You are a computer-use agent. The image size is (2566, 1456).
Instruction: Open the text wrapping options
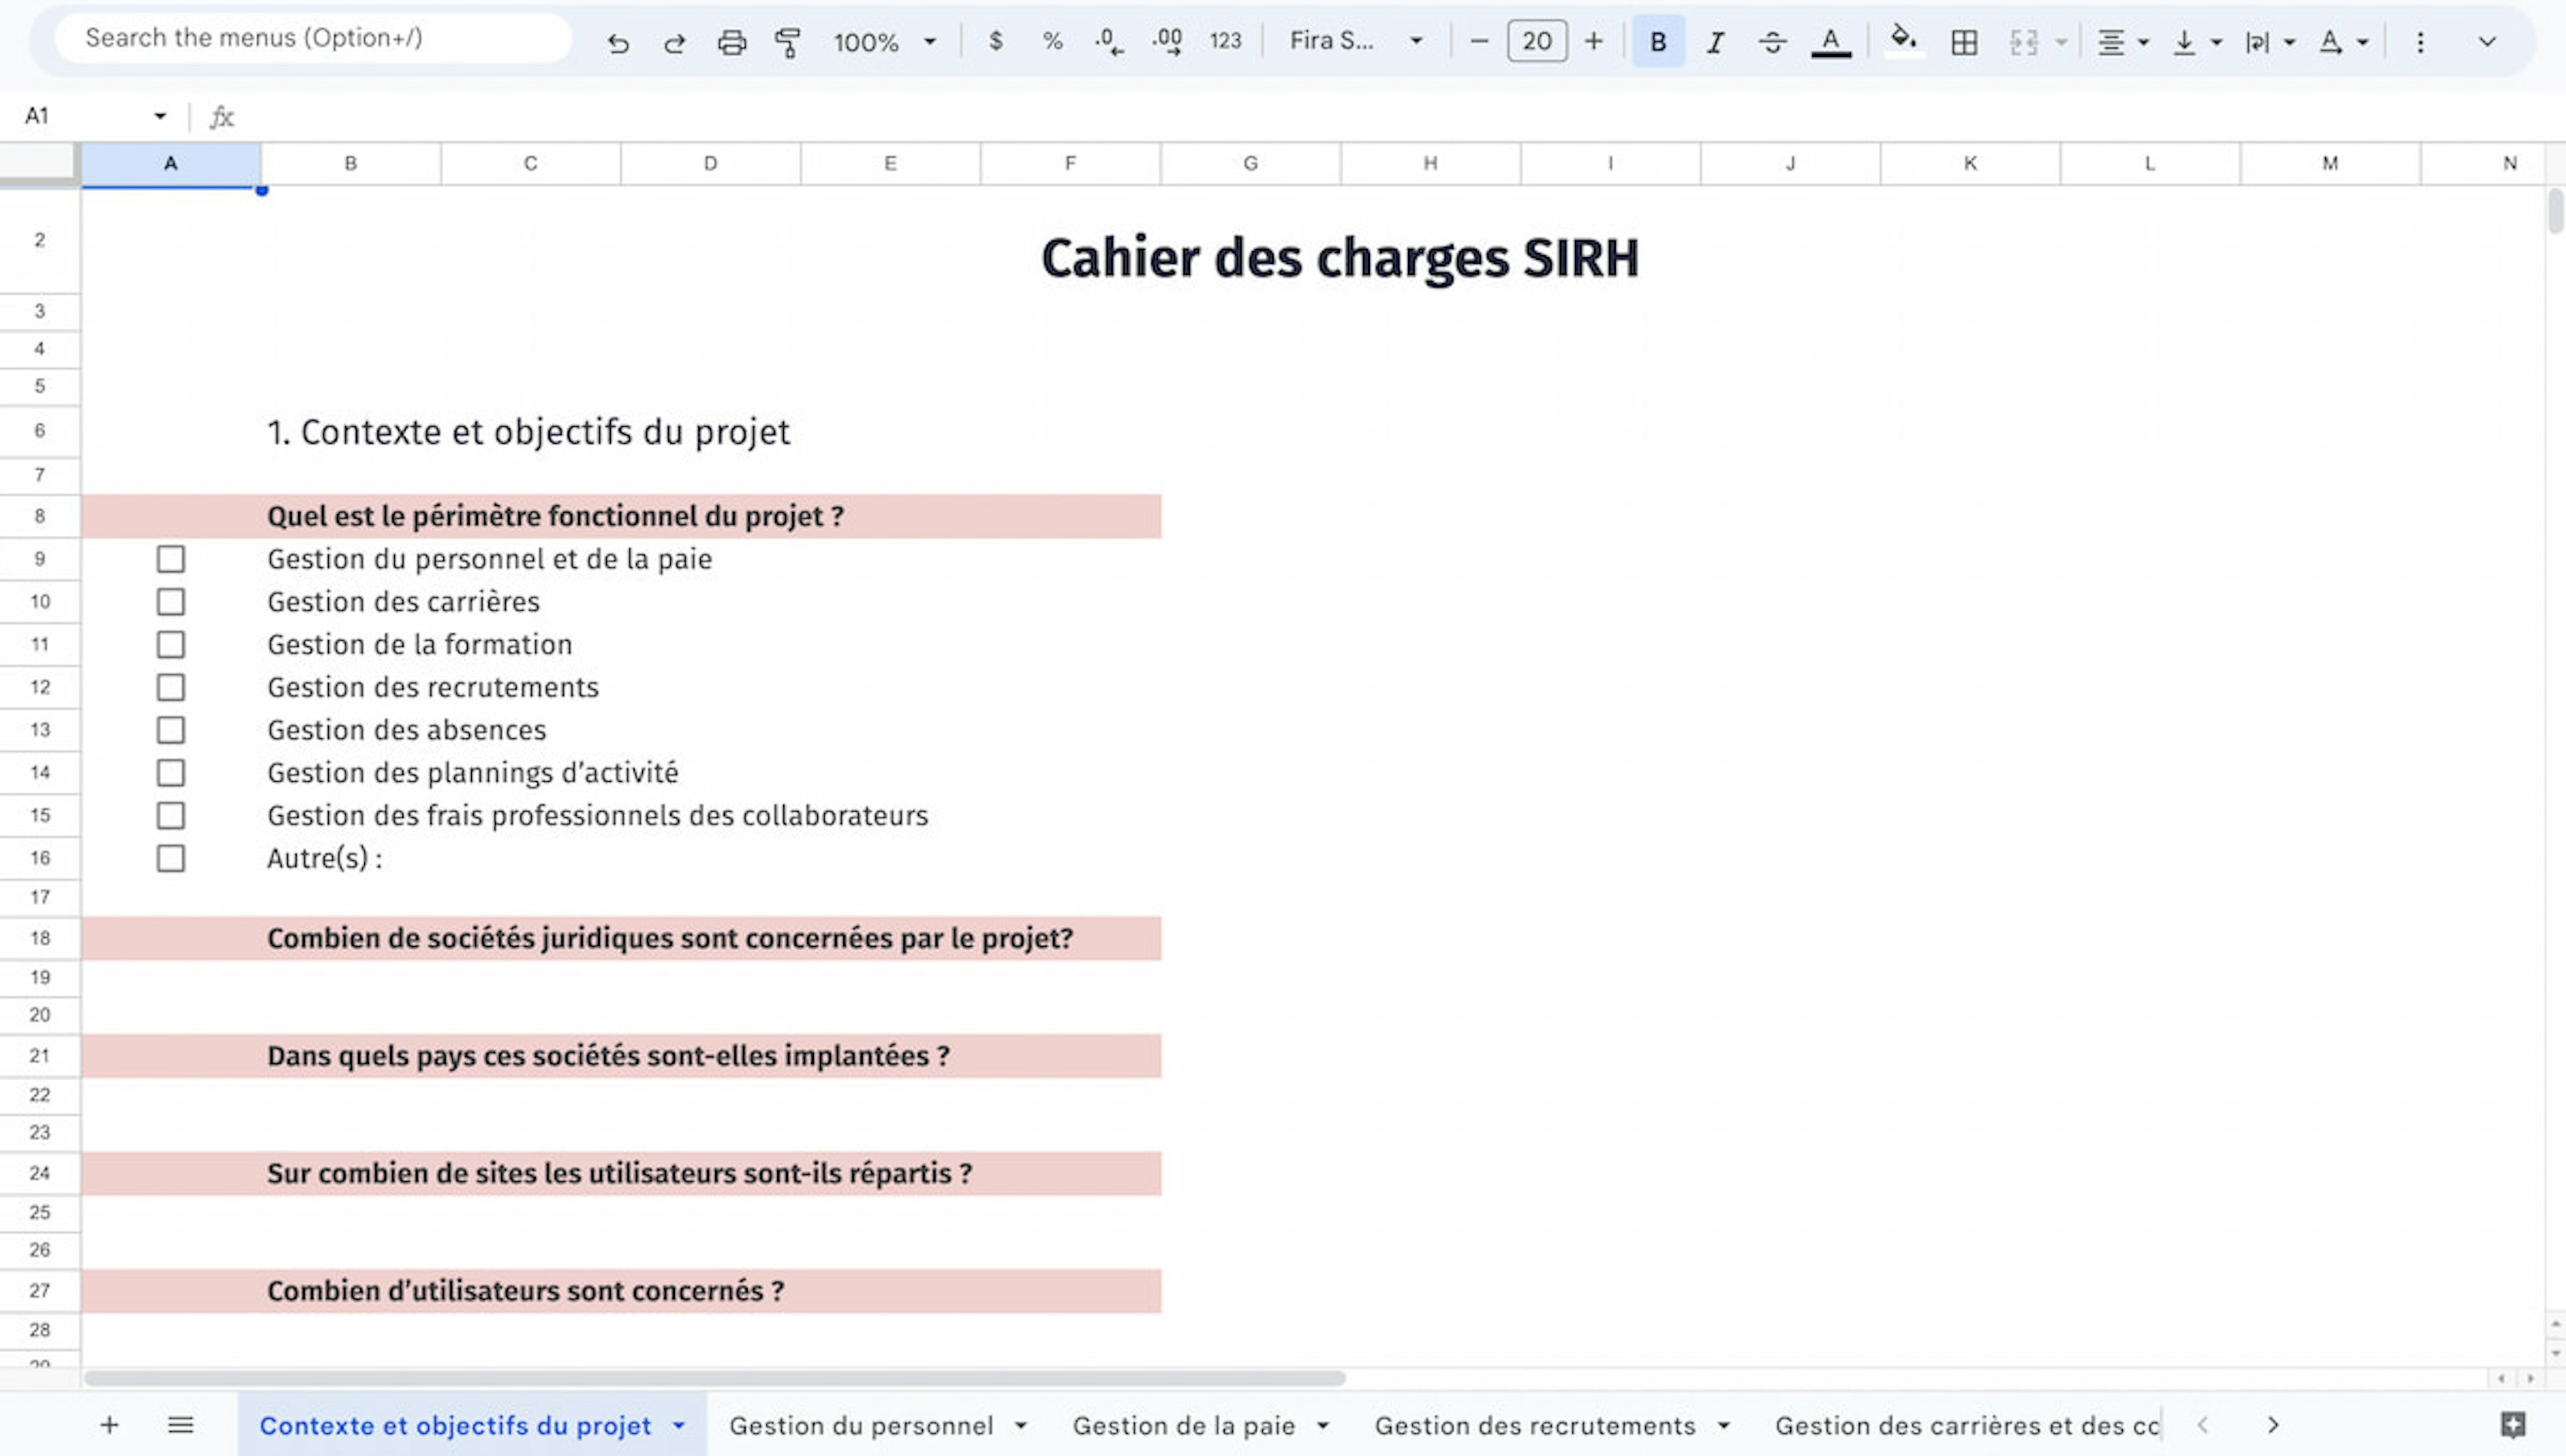tap(2257, 42)
